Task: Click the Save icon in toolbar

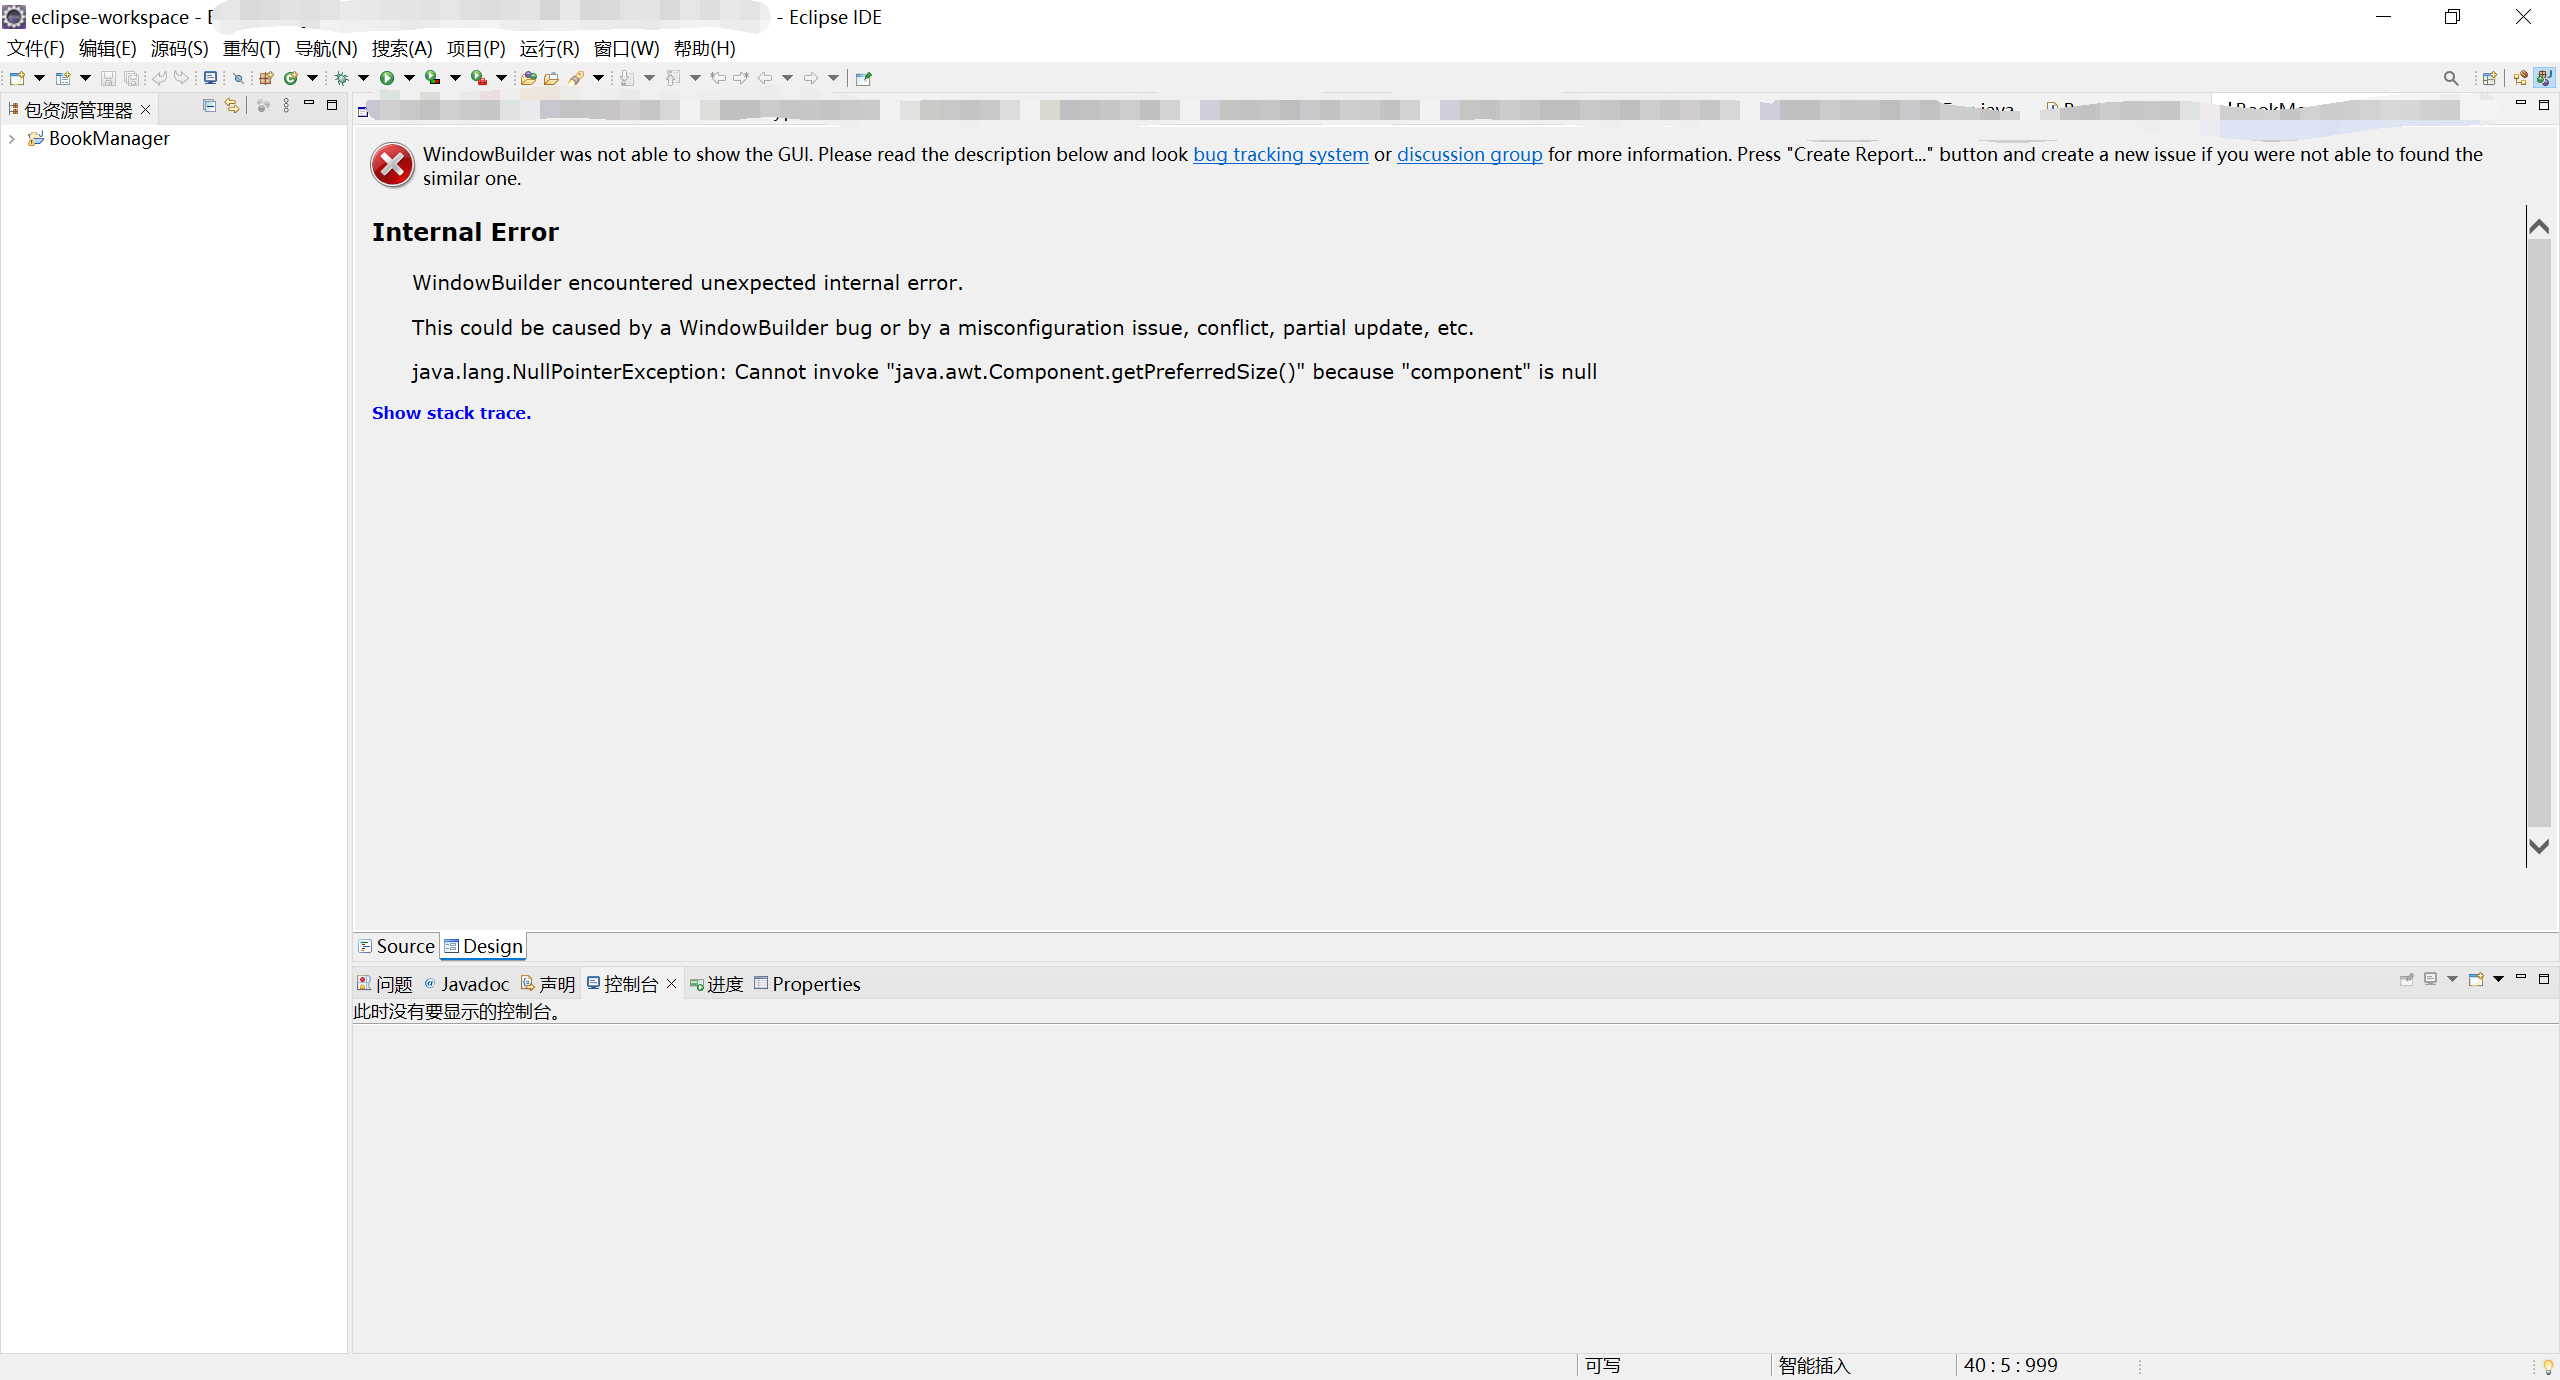Action: (108, 78)
